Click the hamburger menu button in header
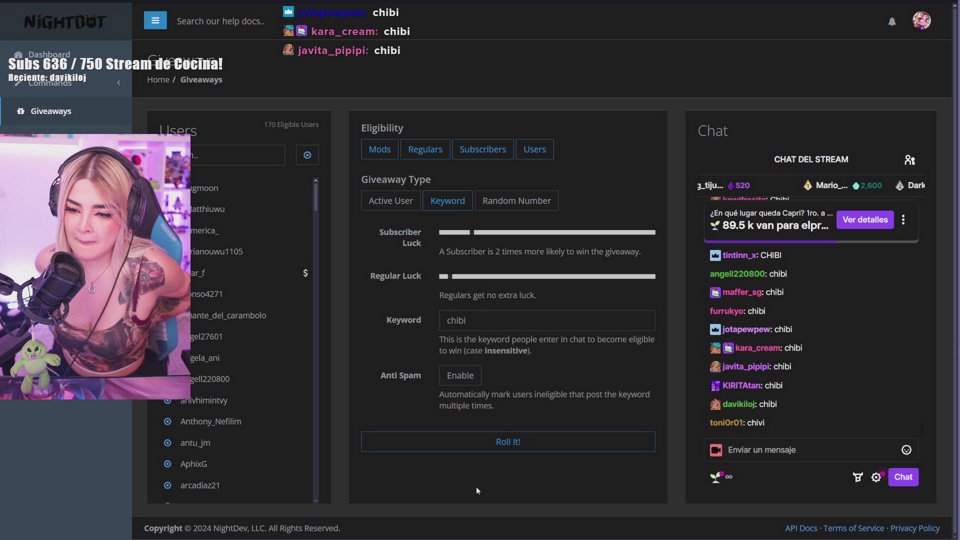This screenshot has height=540, width=960. (x=155, y=20)
